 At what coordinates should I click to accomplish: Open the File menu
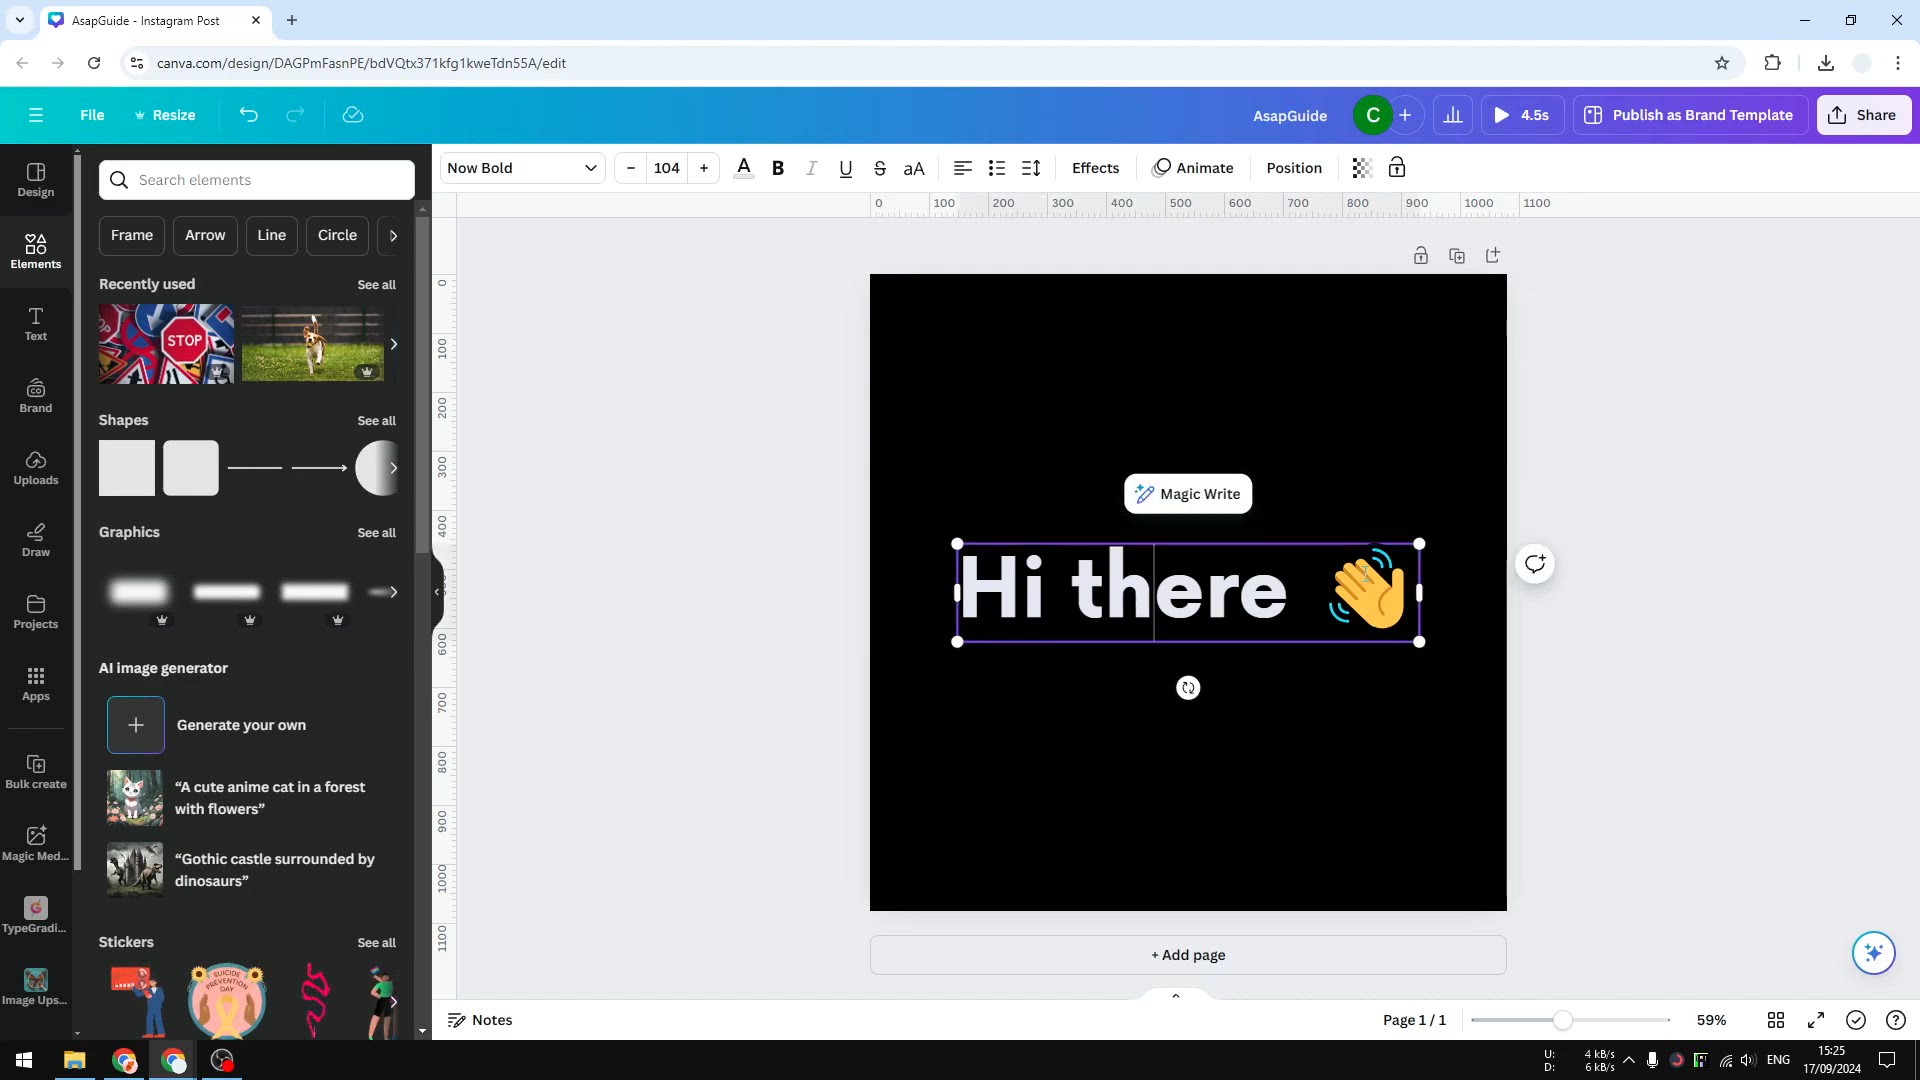pos(92,115)
